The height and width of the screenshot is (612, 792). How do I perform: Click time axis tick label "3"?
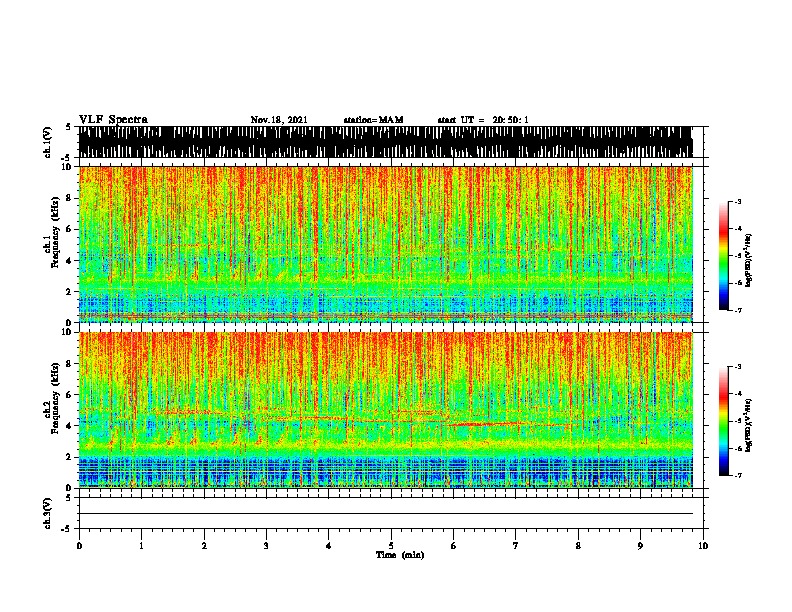[x=266, y=546]
